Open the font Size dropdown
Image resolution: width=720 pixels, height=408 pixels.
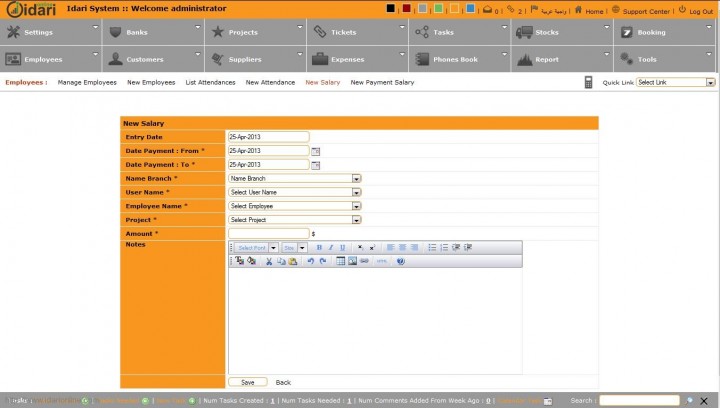[302, 248]
